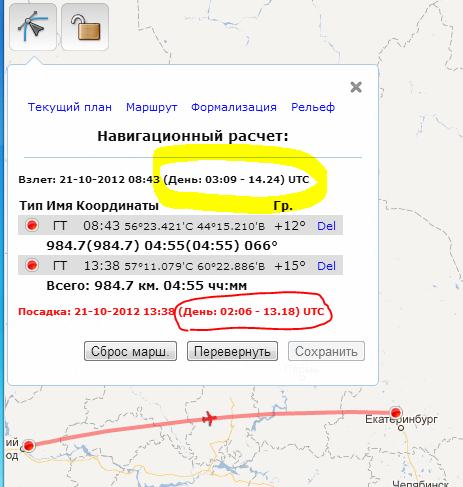Screen dimensions: 463x487
Task: Open the Текущий план tab
Action: point(70,107)
